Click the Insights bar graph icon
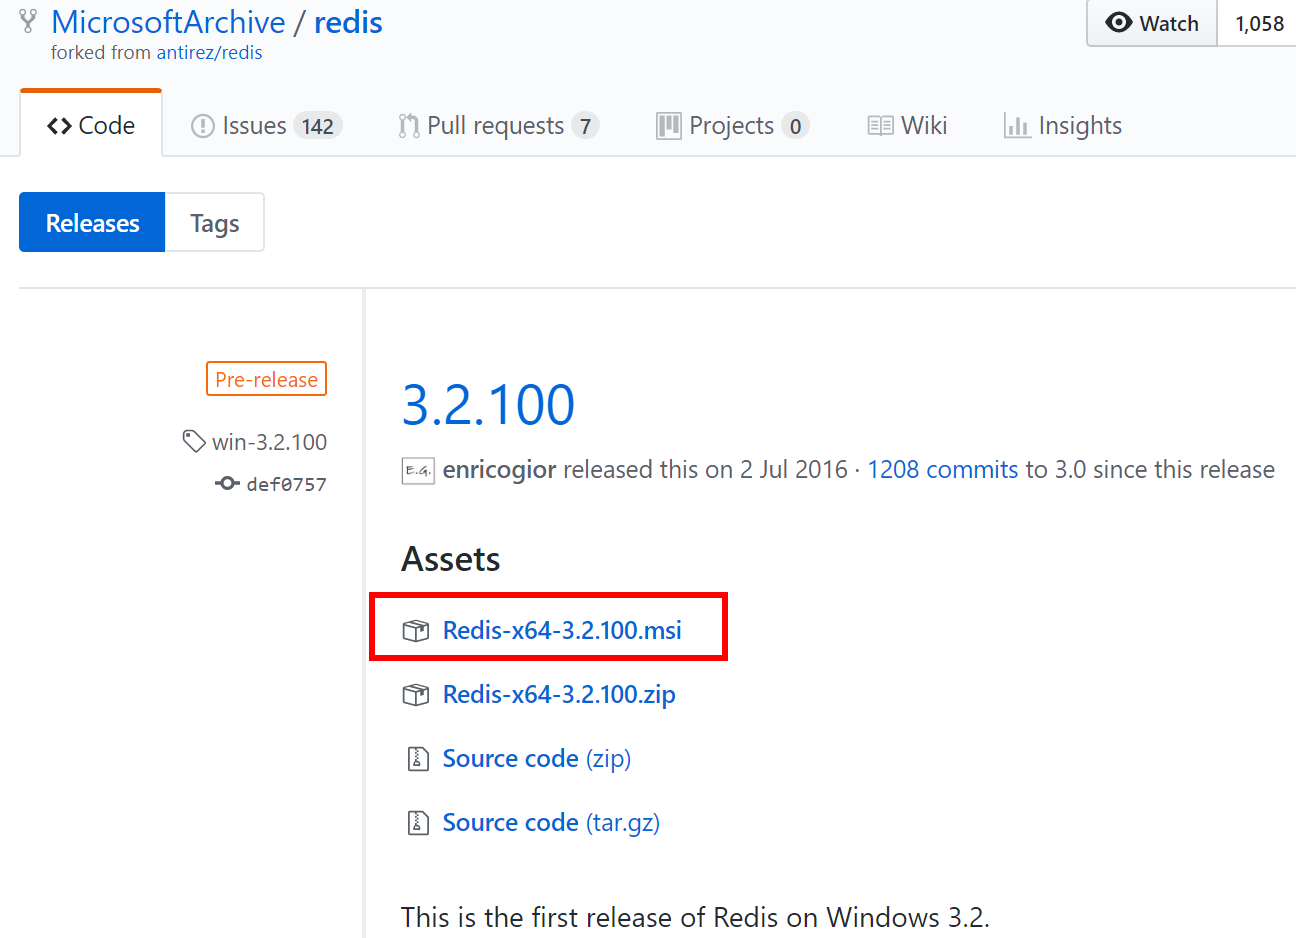The height and width of the screenshot is (938, 1296). pos(1017,126)
